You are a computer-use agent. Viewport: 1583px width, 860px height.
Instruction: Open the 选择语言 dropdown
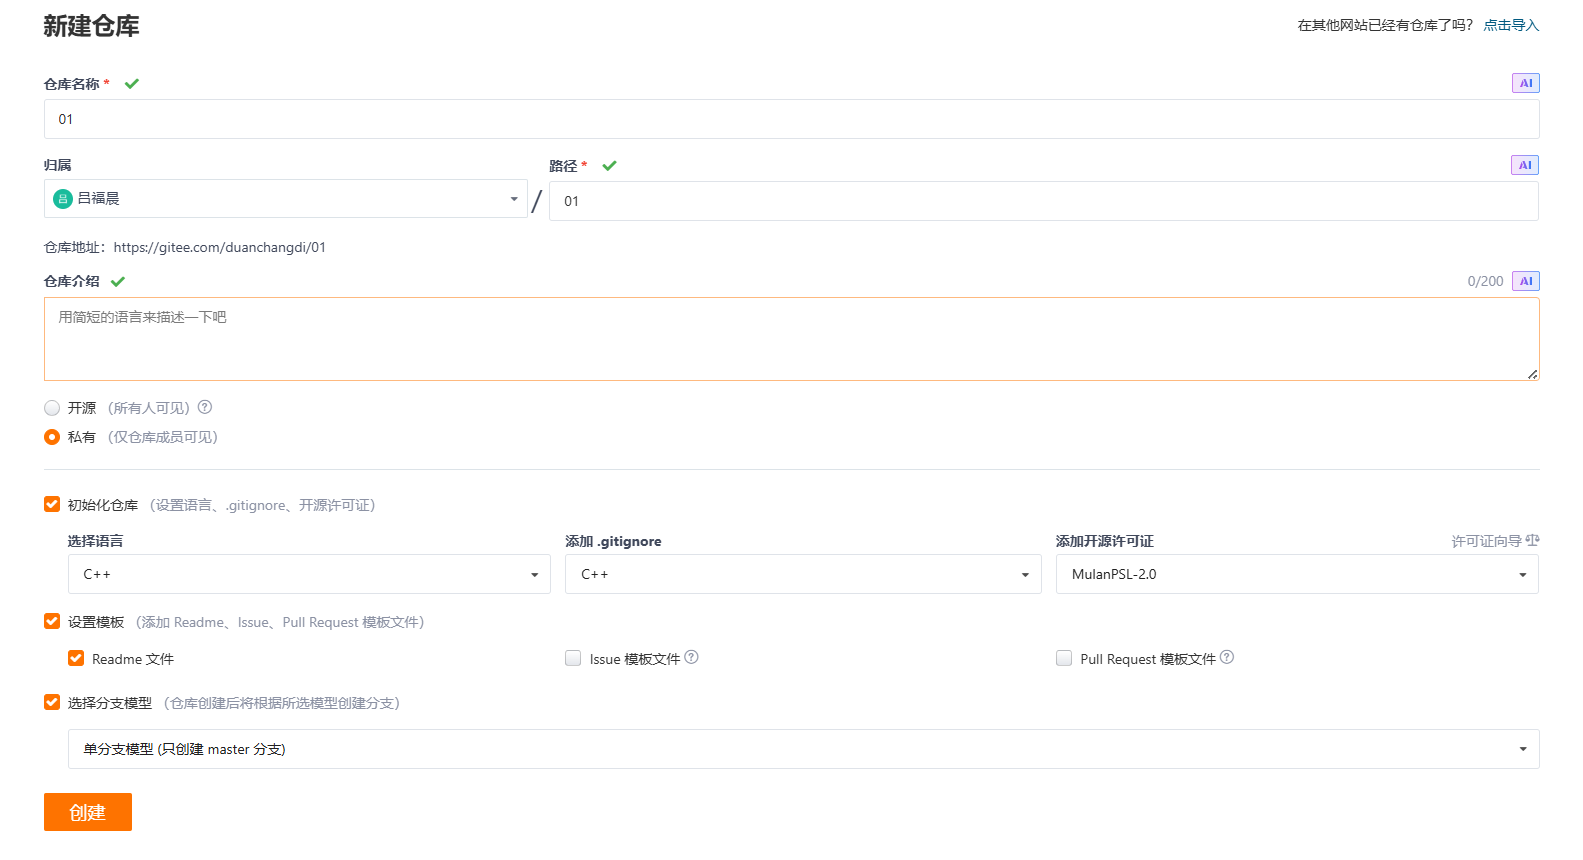[309, 574]
